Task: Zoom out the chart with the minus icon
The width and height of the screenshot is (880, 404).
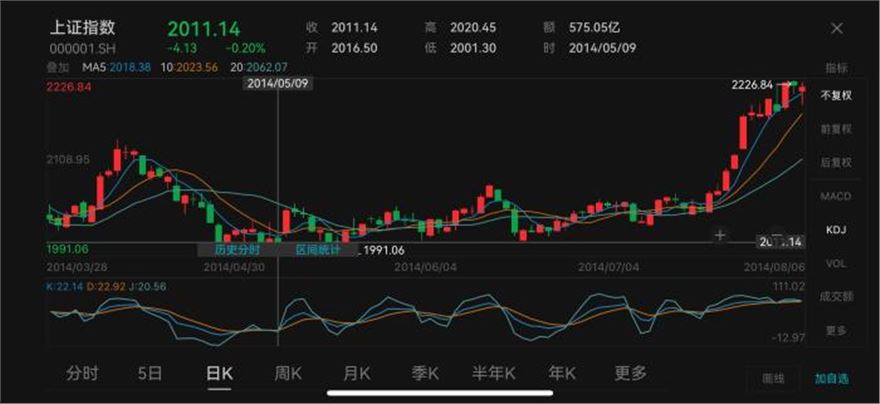Action: 776,235
